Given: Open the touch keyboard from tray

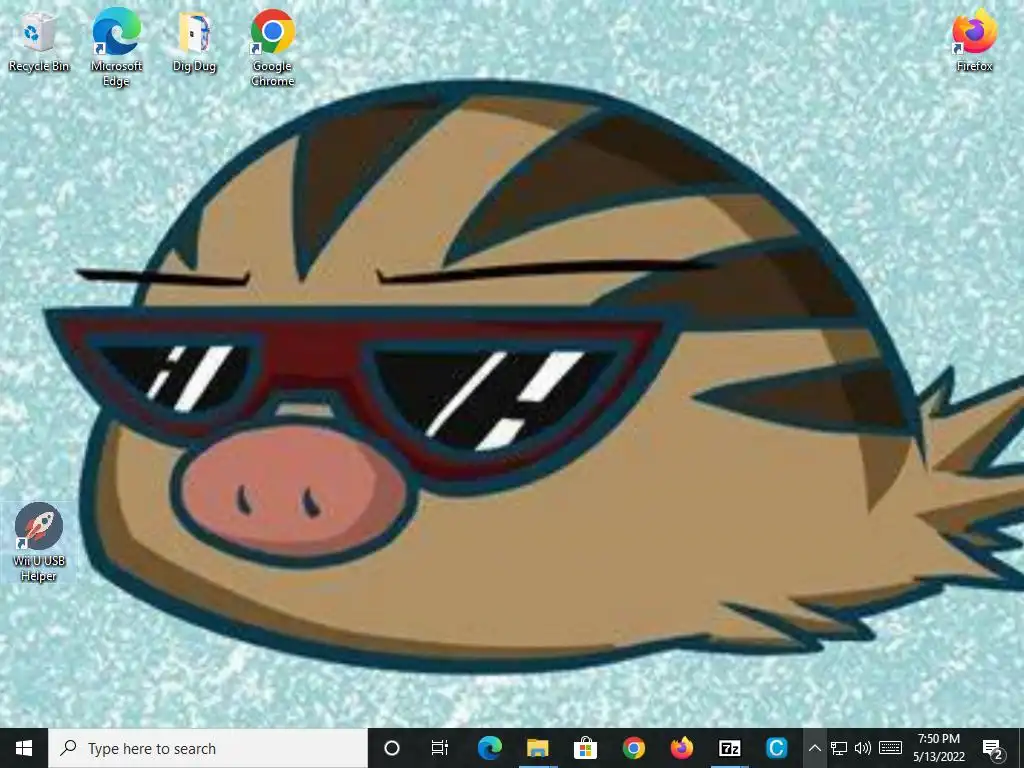Looking at the screenshot, I should 890,748.
